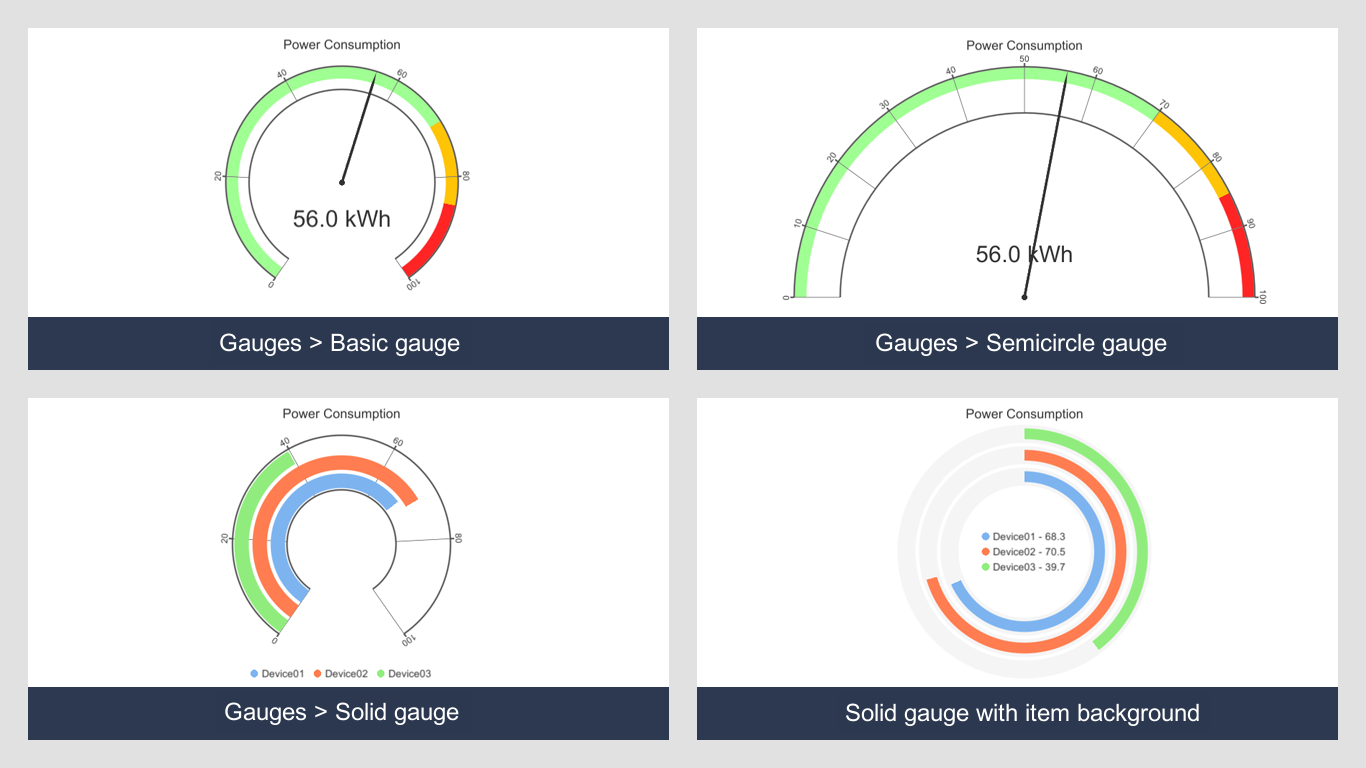Open the Gauges > Semicircle gauge caption

point(1021,343)
